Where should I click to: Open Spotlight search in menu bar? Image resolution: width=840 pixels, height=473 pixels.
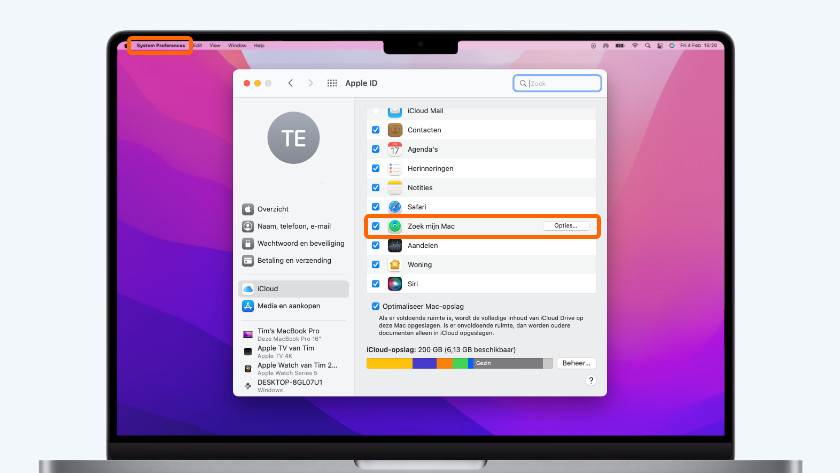pyautogui.click(x=648, y=46)
